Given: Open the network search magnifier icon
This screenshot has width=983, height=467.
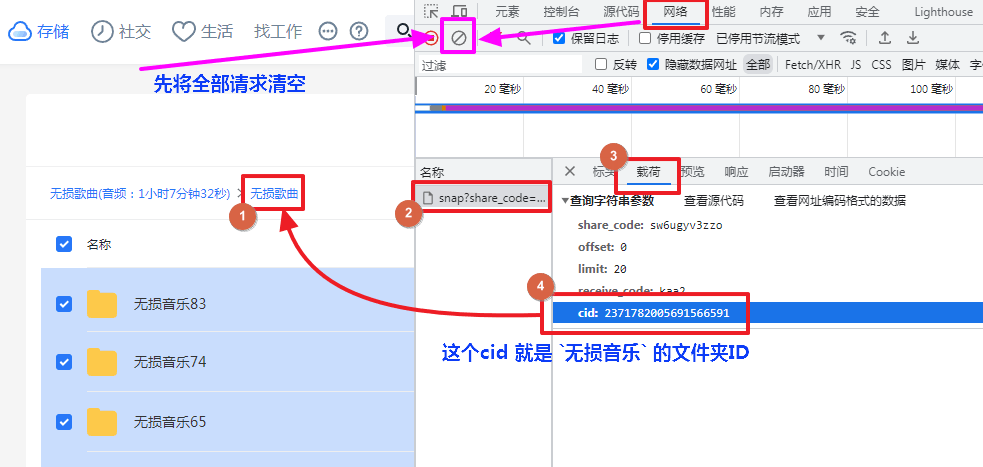Looking at the screenshot, I should click(523, 38).
